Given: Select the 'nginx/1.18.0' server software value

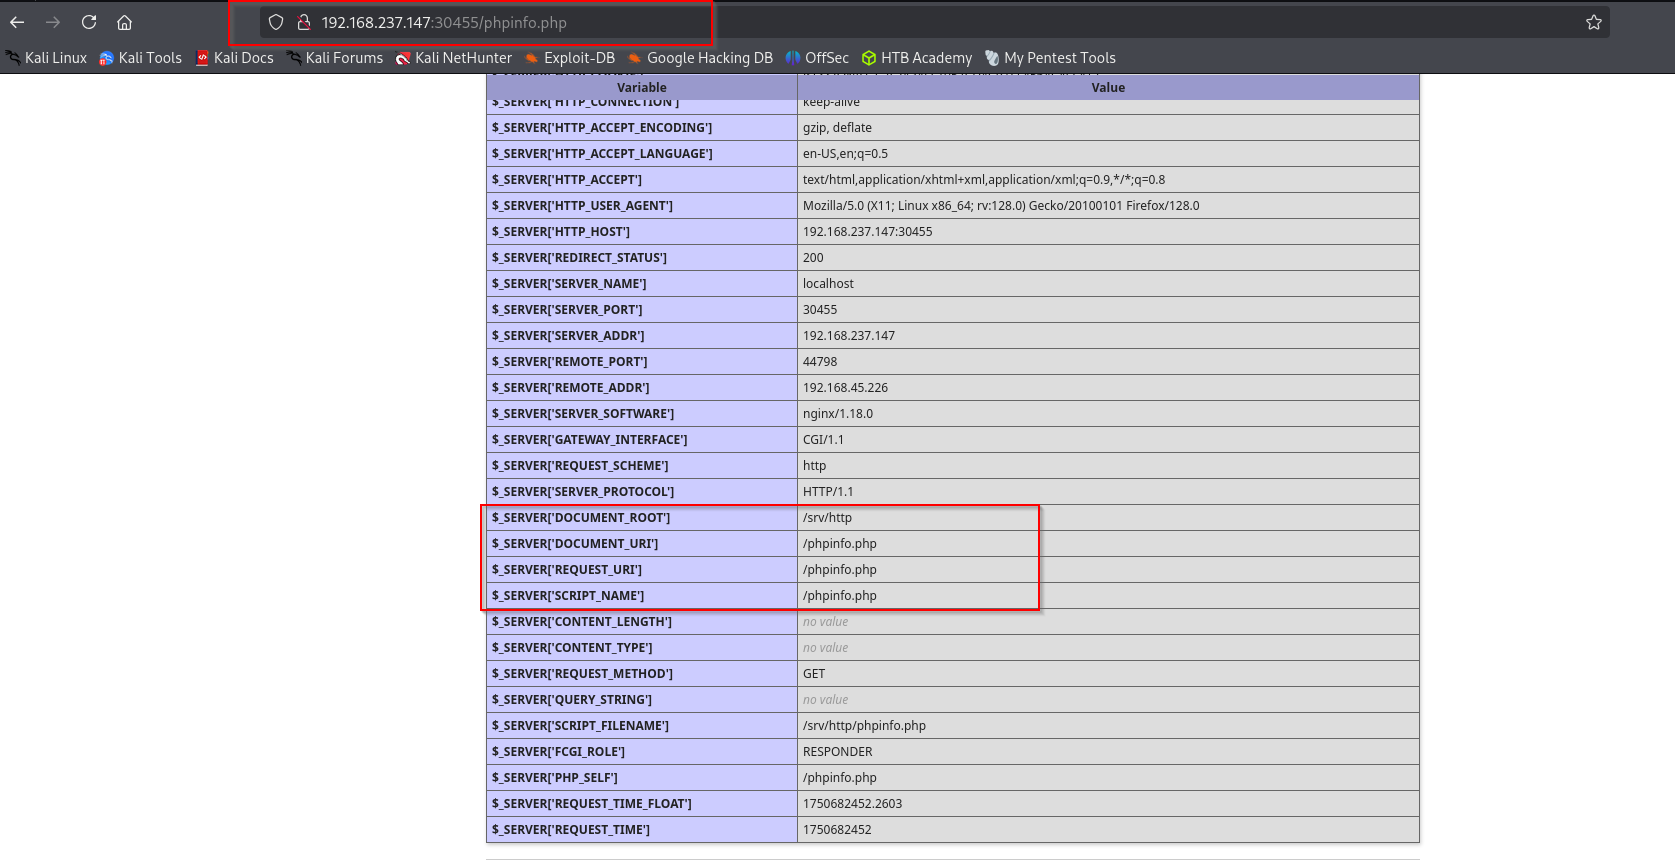Looking at the screenshot, I should 838,414.
